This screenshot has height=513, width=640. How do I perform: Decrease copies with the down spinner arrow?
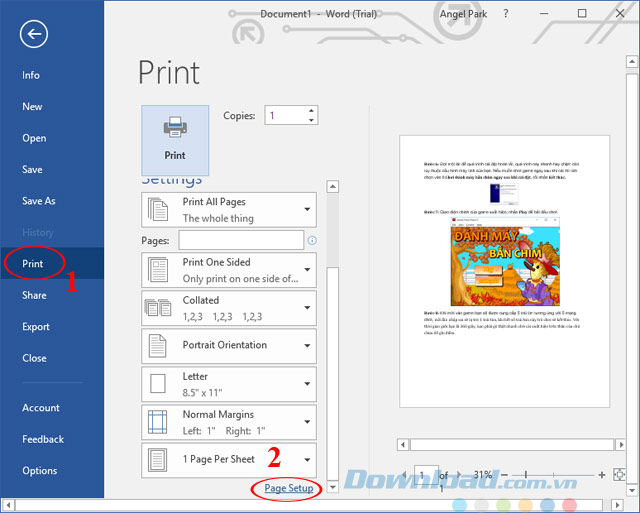[x=311, y=120]
